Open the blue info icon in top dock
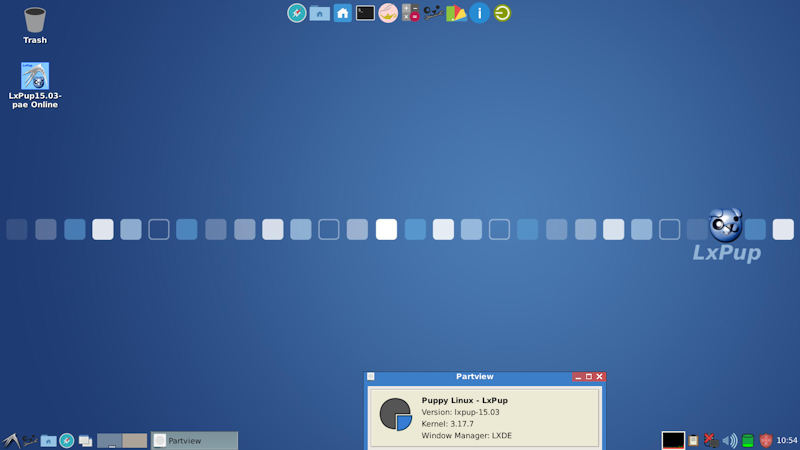The width and height of the screenshot is (800, 450). 479,13
